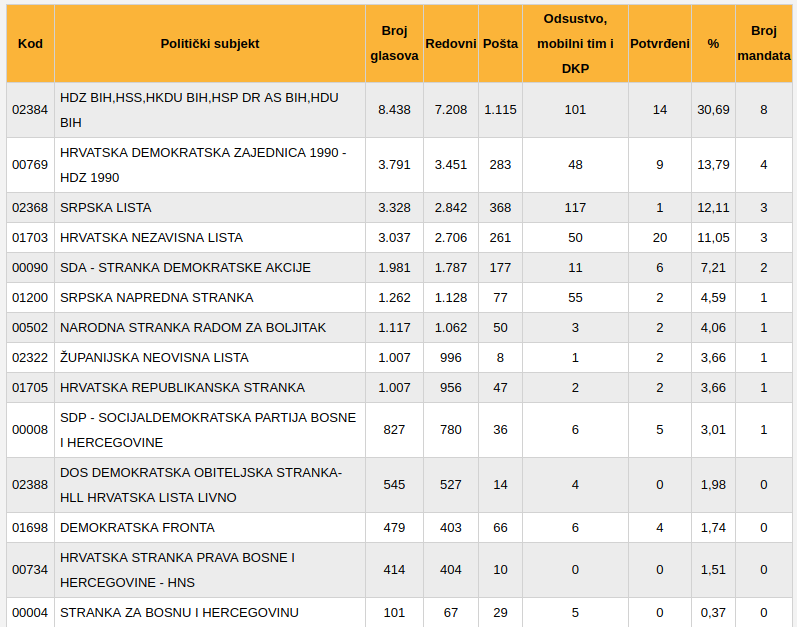Screen dimensions: 797x627
Task: Click the % column header
Action: pyautogui.click(x=713, y=44)
